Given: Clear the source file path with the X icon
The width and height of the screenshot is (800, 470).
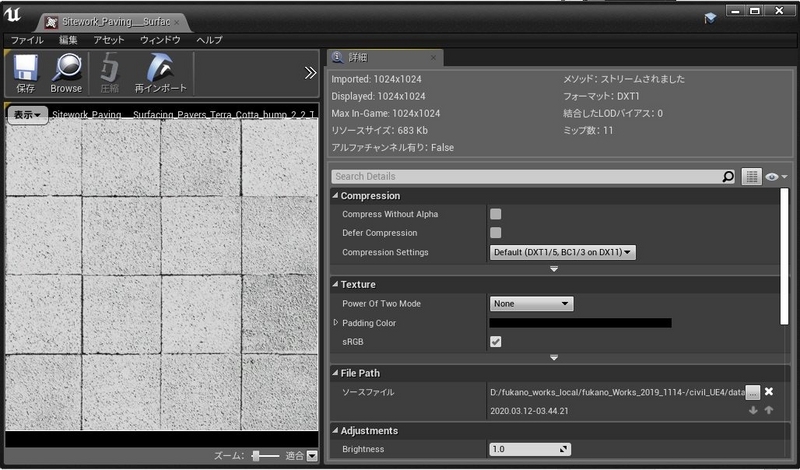Looking at the screenshot, I should 769,392.
